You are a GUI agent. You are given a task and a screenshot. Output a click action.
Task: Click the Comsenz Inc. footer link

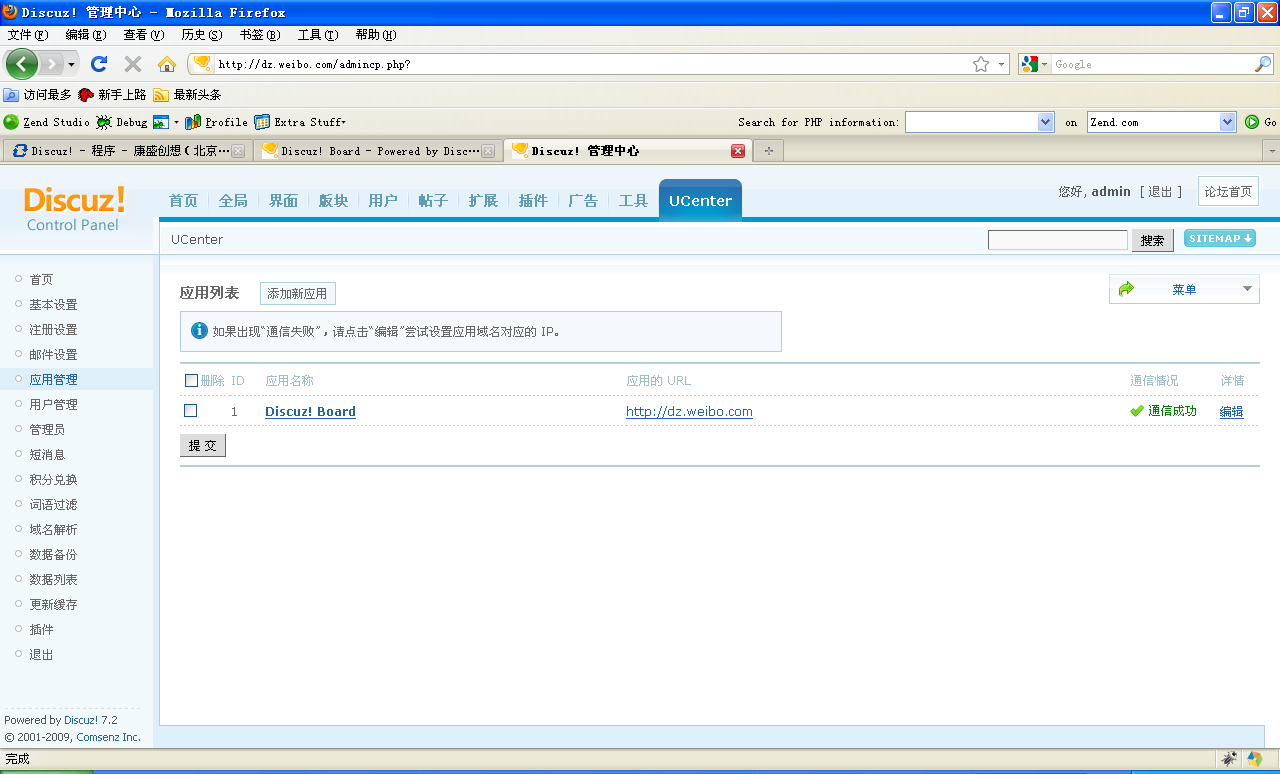click(x=109, y=737)
